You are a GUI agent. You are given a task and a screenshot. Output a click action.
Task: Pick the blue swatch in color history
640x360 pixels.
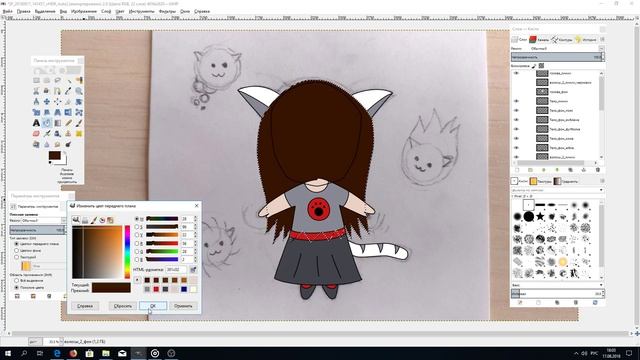click(184, 289)
